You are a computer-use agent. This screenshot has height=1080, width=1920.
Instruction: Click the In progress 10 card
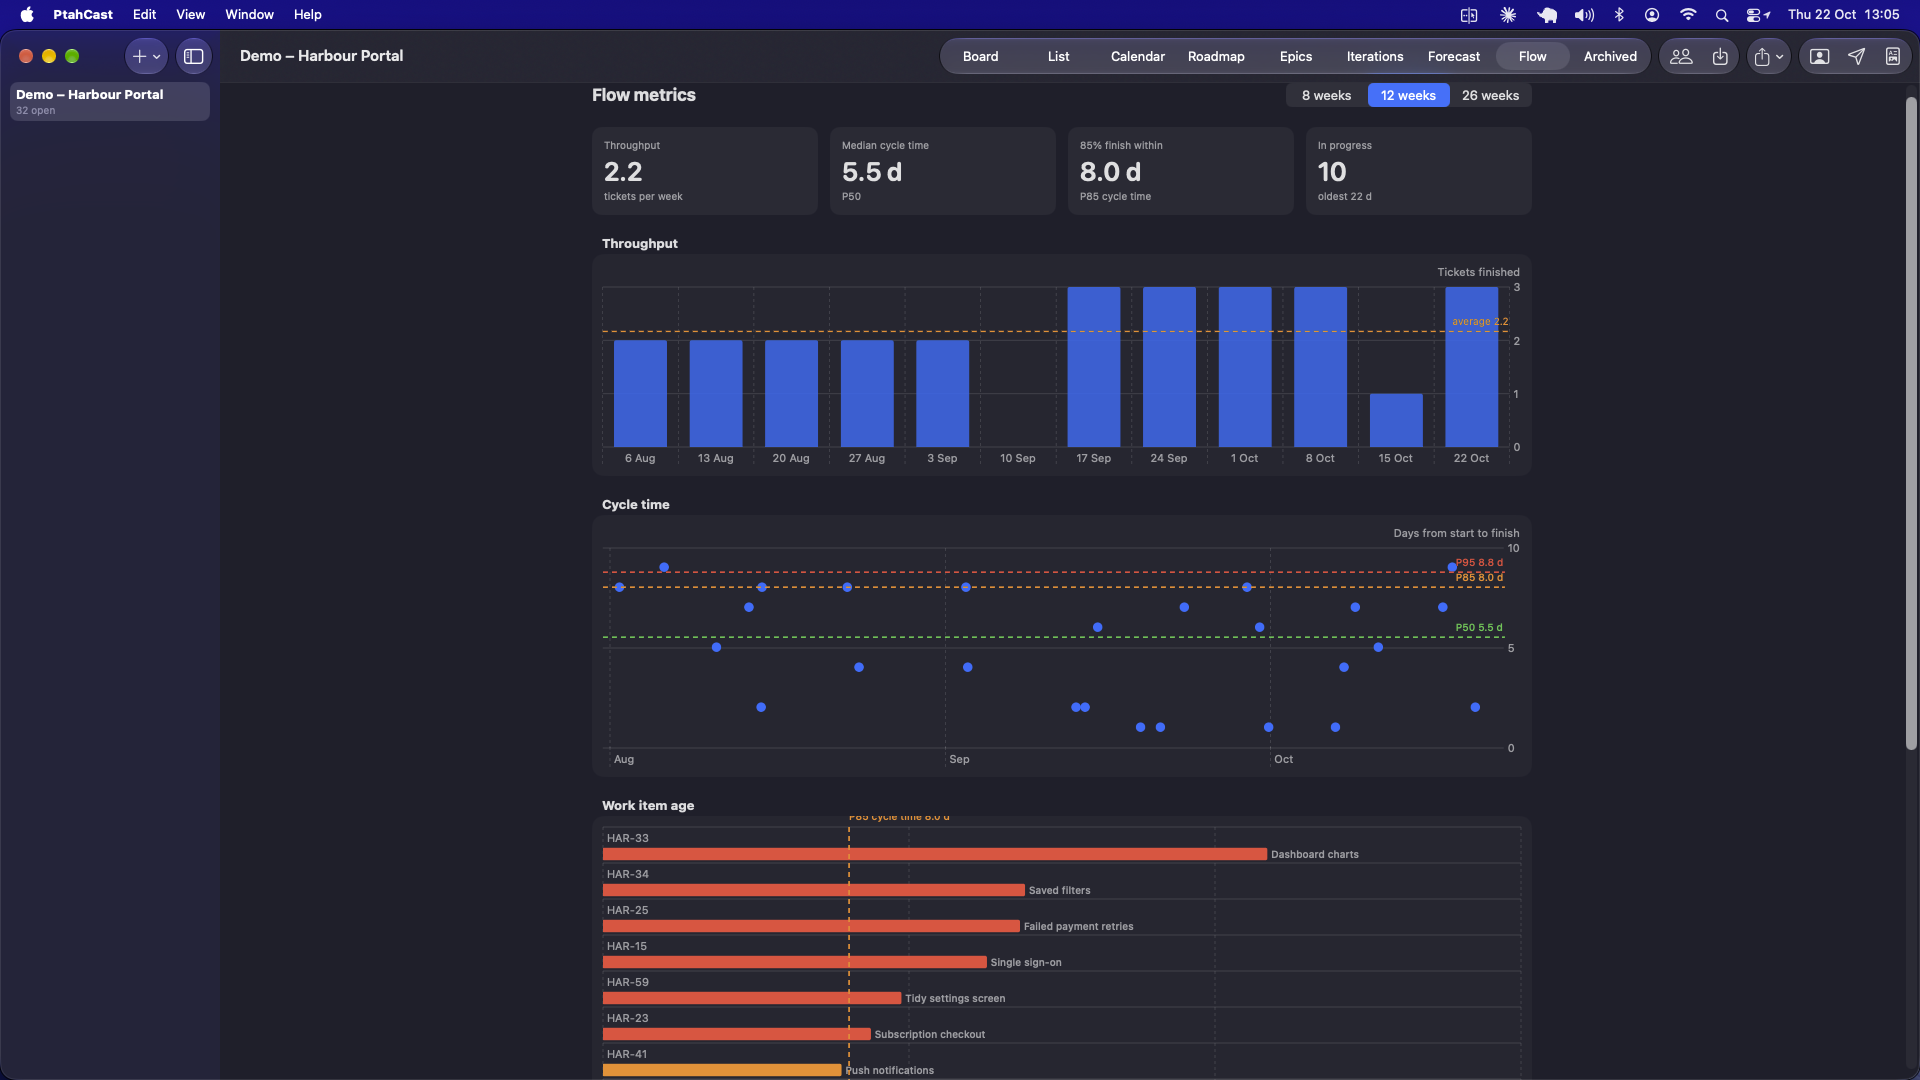(1419, 171)
